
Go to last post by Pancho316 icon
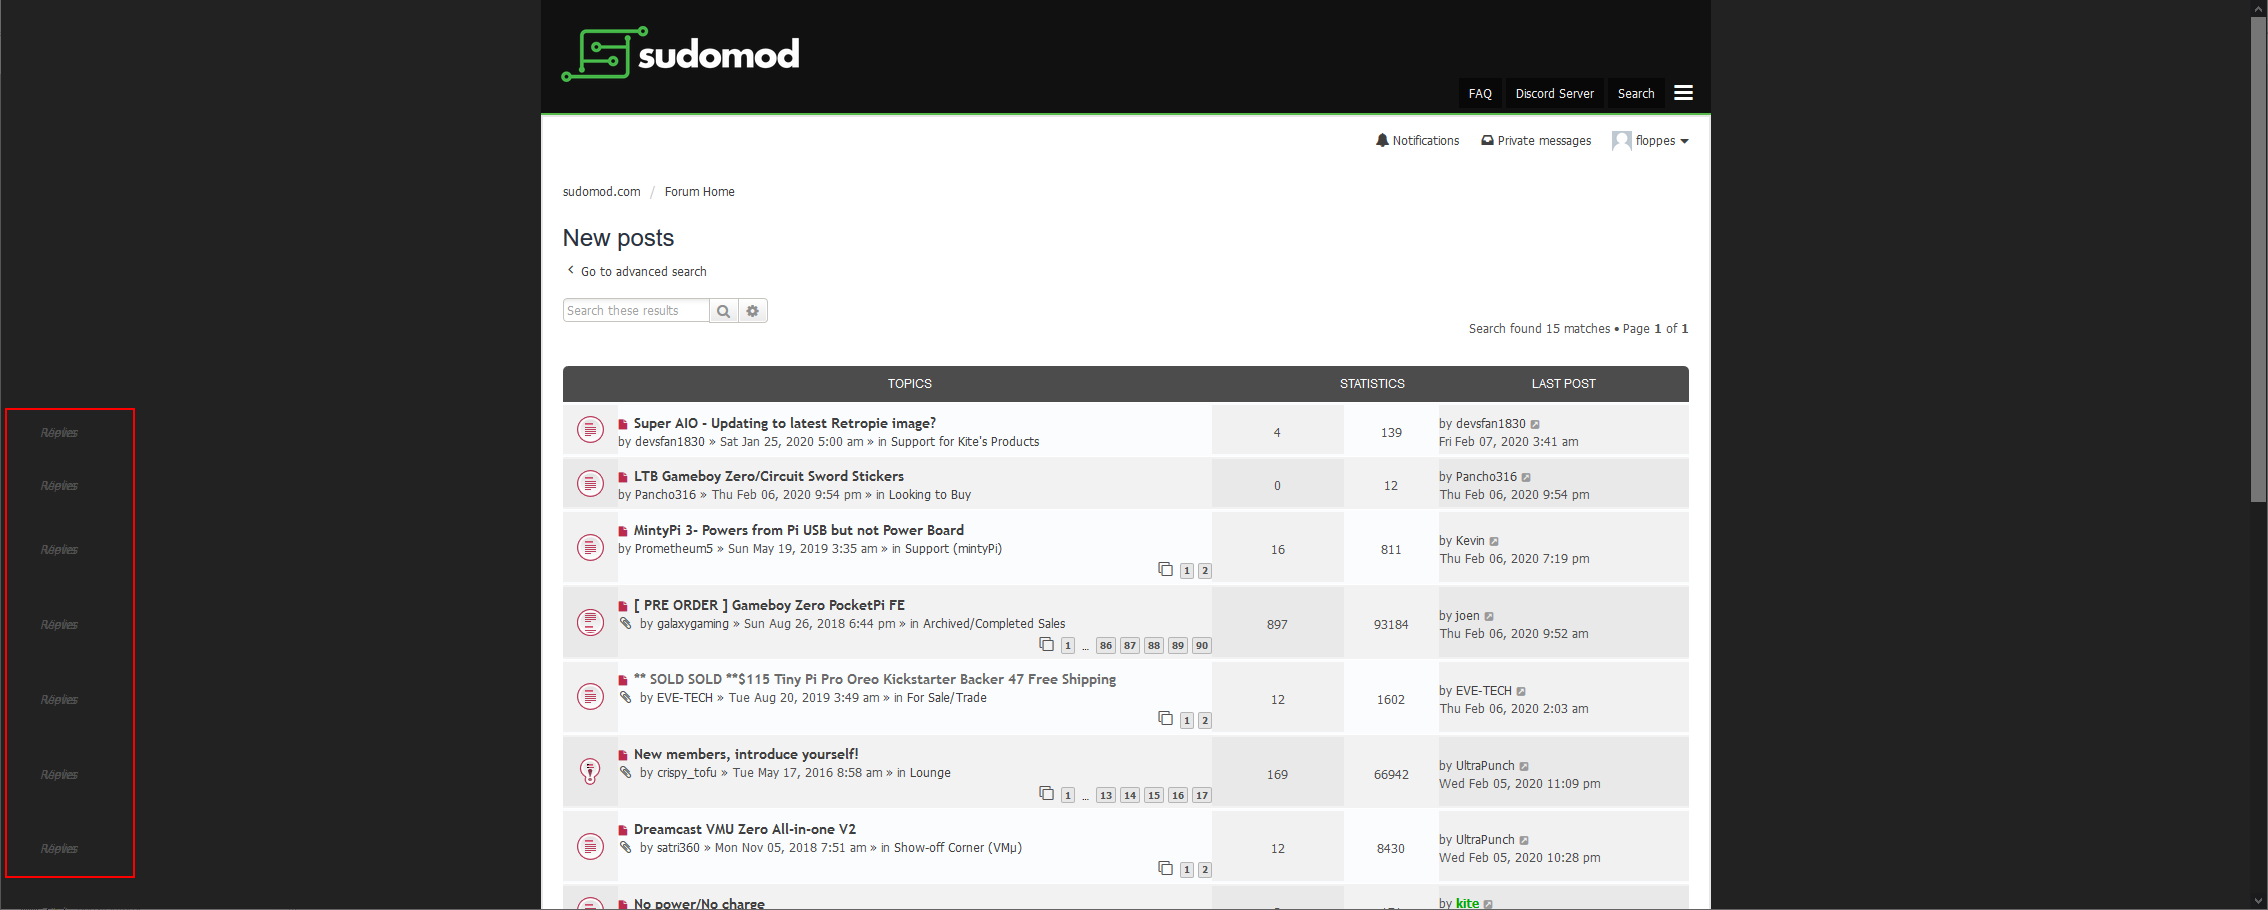(x=1526, y=477)
